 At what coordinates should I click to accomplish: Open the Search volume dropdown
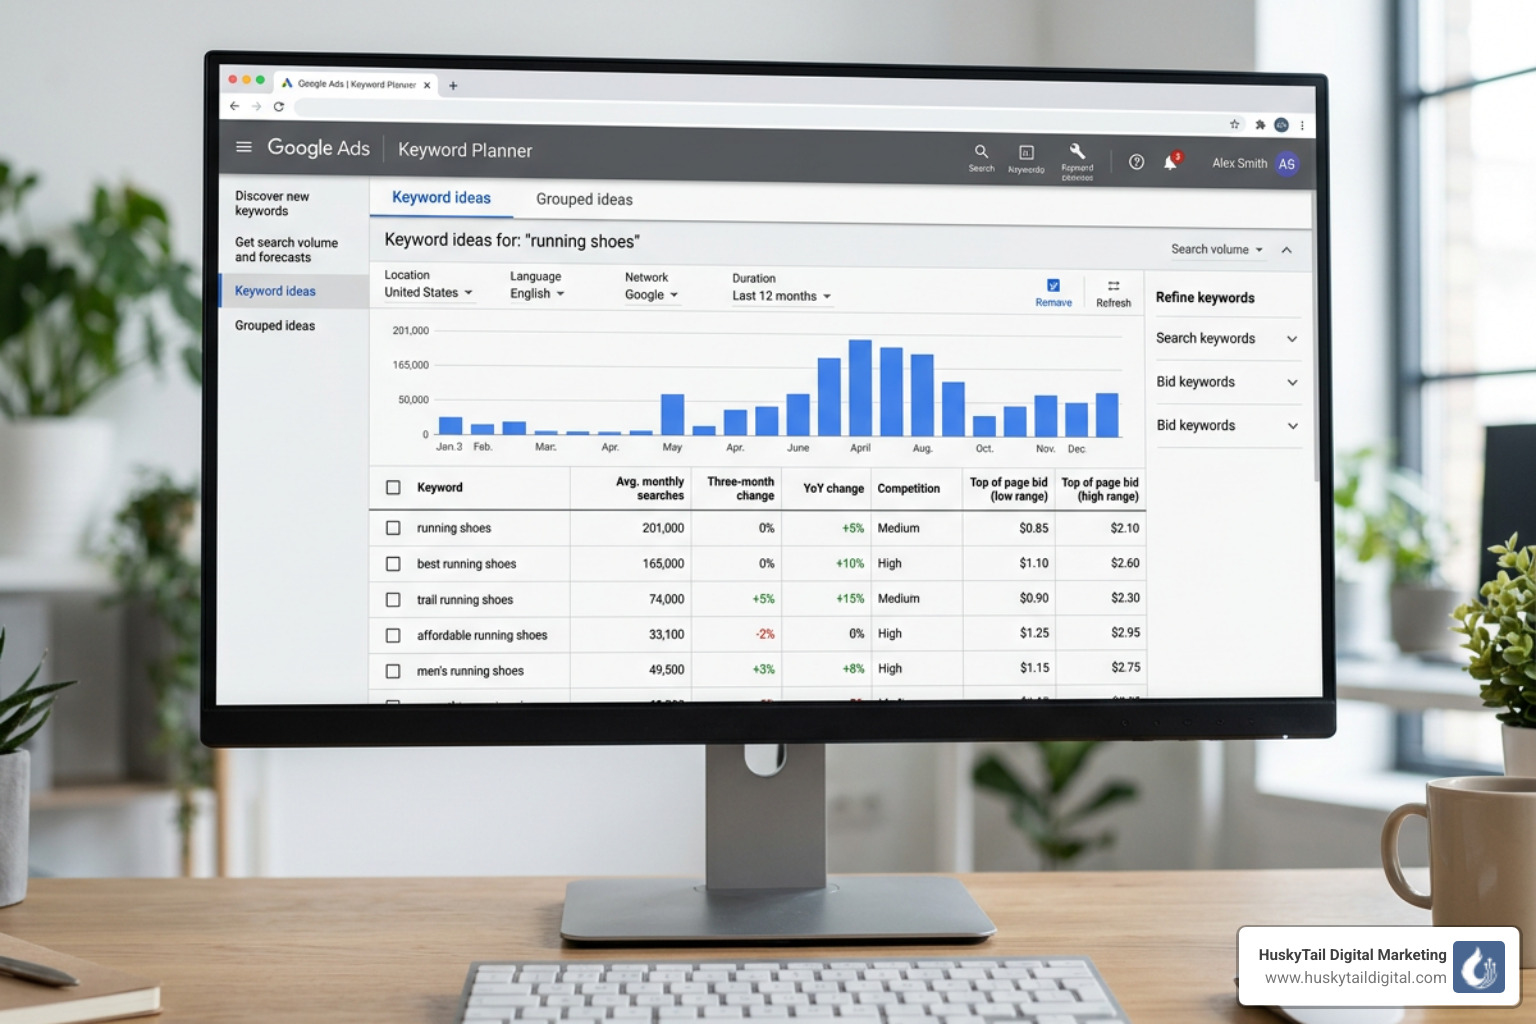pyautogui.click(x=1217, y=249)
